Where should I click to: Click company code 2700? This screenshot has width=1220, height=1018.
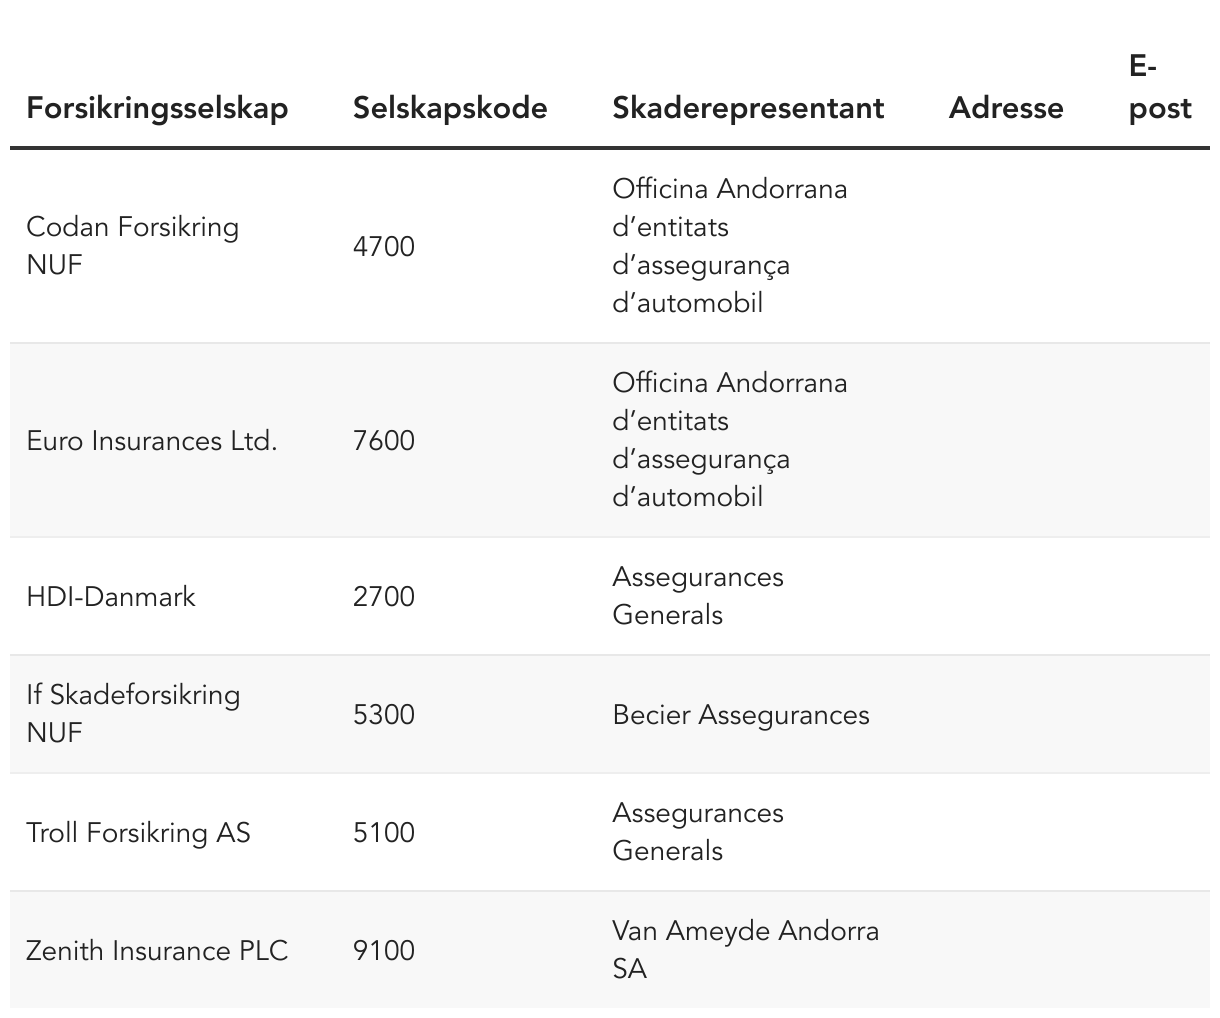[x=383, y=597]
